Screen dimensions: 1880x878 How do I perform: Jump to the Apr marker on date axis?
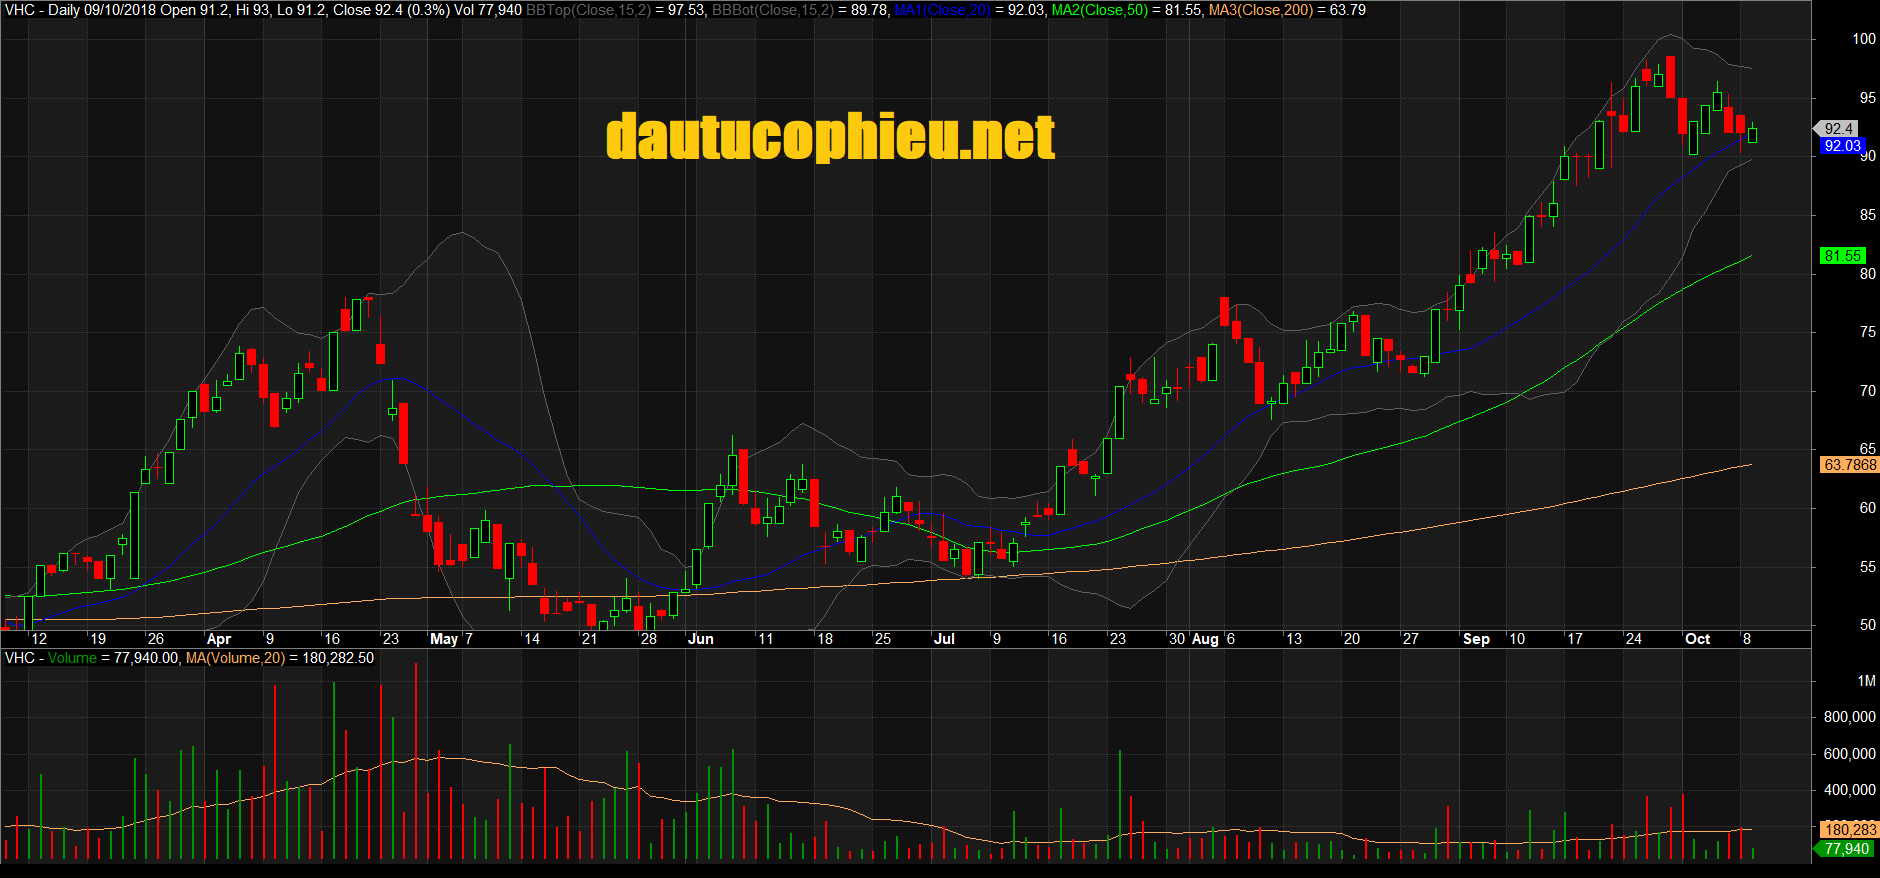pos(218,639)
